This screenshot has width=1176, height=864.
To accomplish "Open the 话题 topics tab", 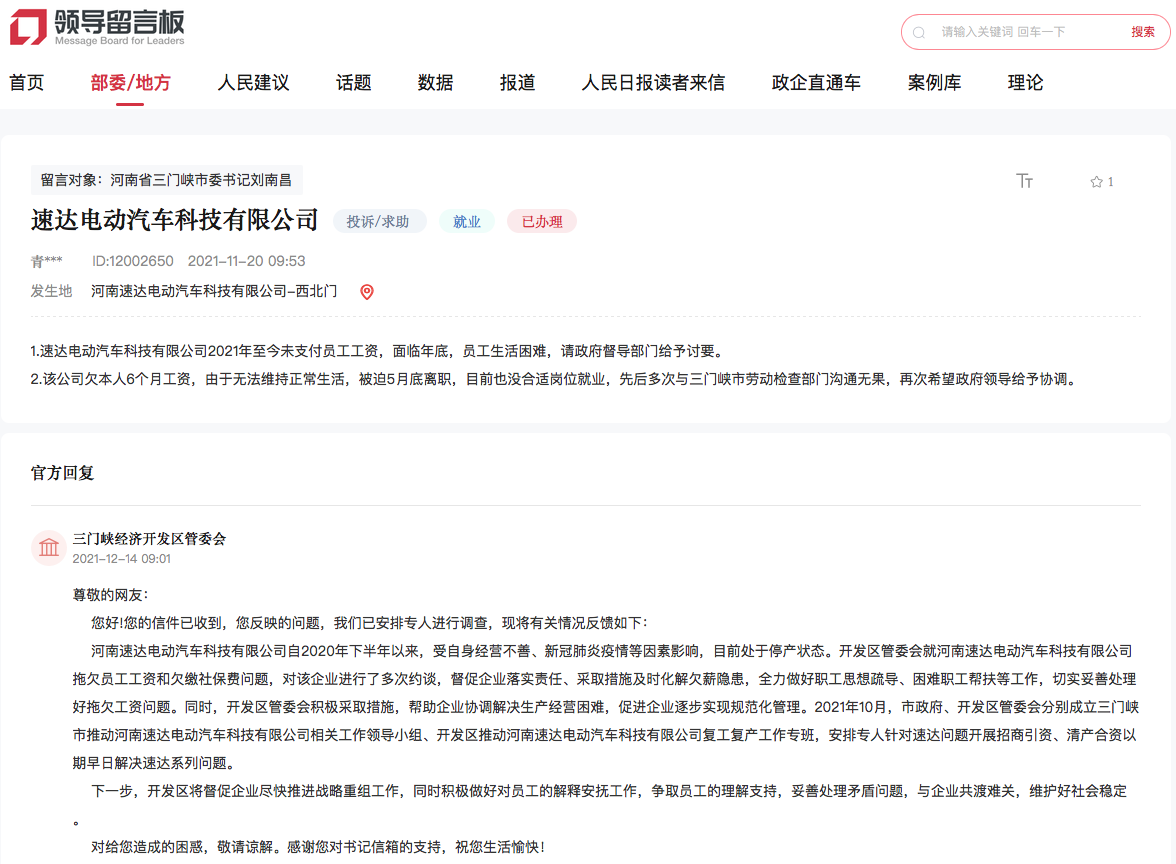I will tap(353, 83).
